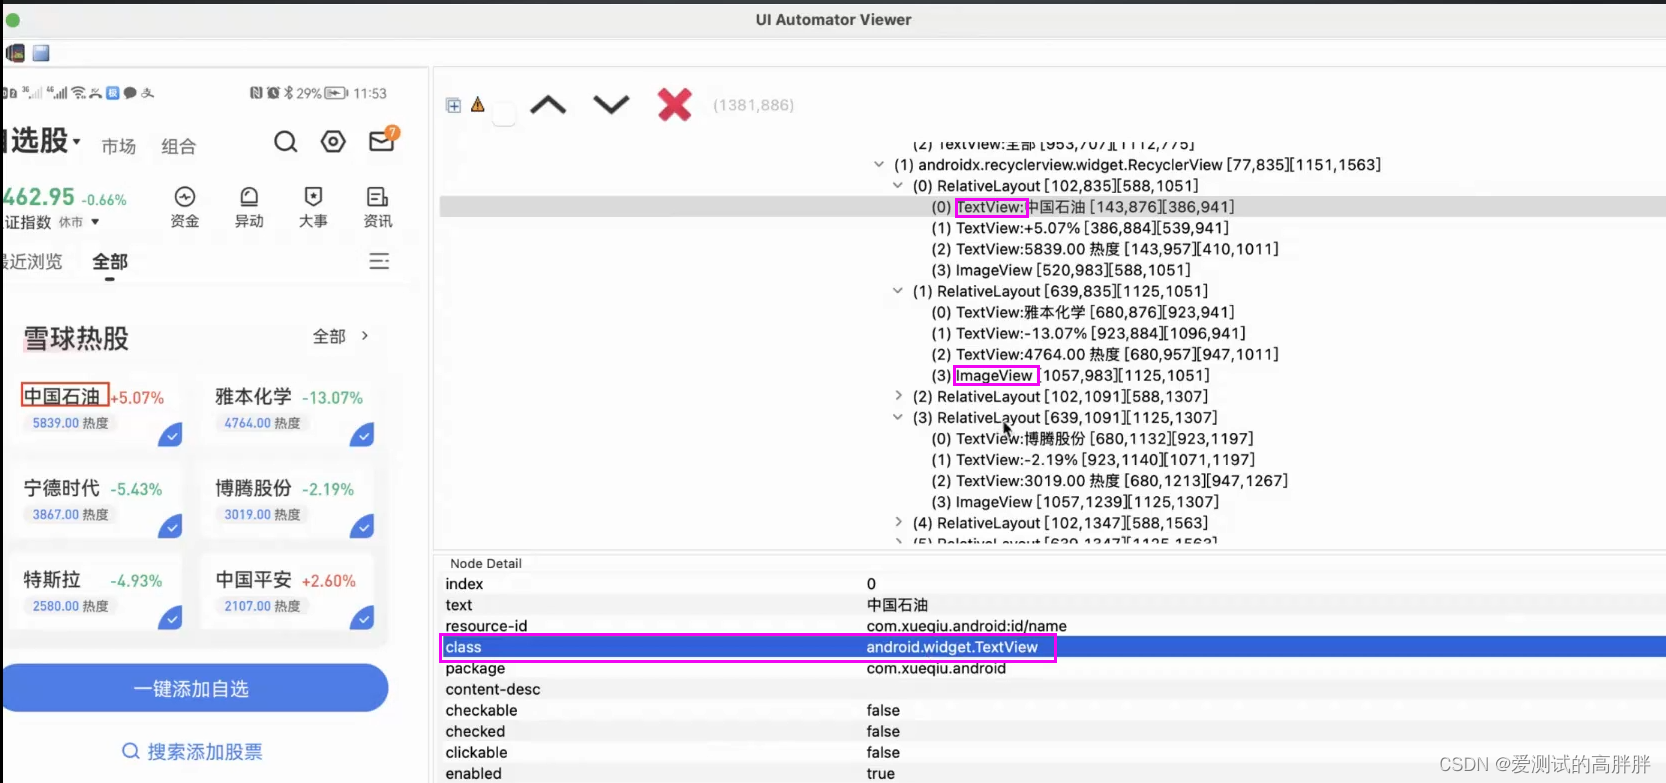Click the expand-all plus icon above tree
1666x783 pixels.
(454, 105)
